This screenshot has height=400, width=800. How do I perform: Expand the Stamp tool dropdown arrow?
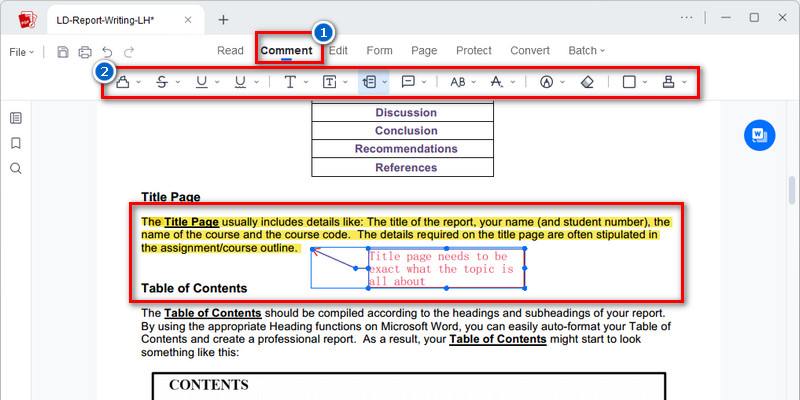click(684, 82)
